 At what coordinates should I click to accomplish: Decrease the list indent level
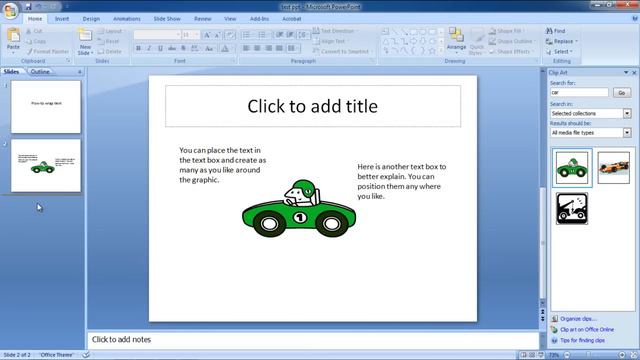coord(280,35)
